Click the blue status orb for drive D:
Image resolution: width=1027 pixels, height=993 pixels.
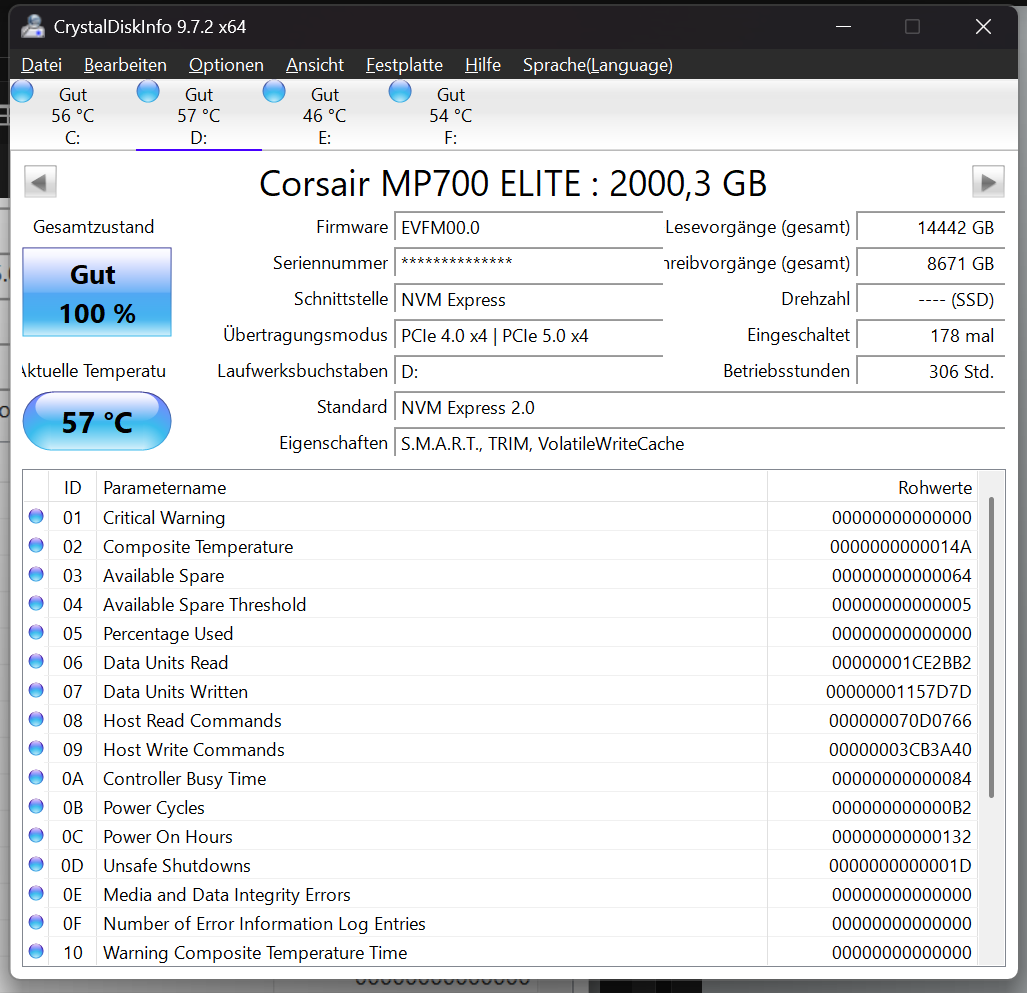click(x=148, y=92)
